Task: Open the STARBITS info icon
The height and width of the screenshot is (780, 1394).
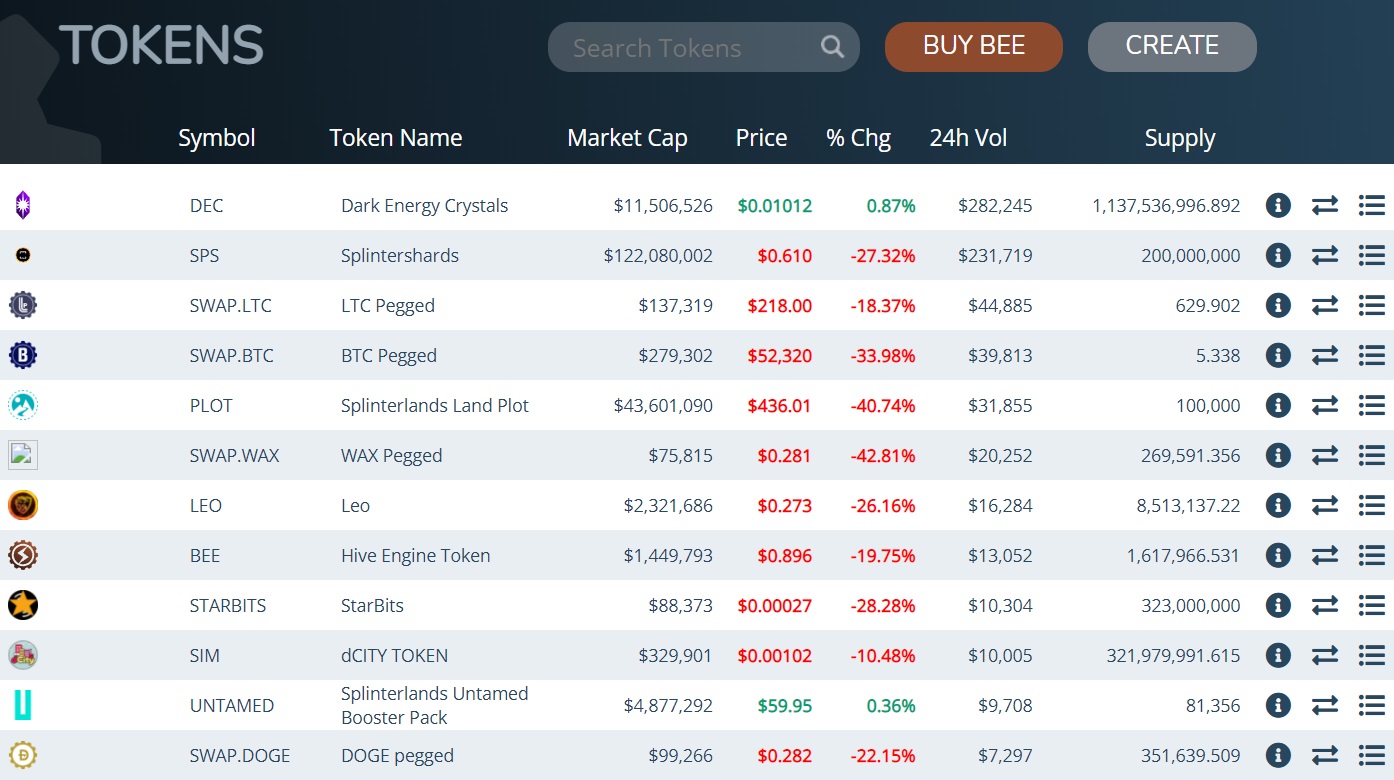Action: tap(1278, 605)
